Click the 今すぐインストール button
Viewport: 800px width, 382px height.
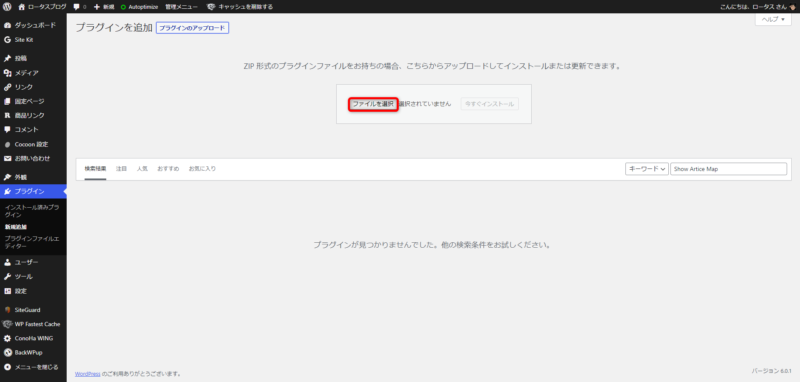(x=489, y=104)
